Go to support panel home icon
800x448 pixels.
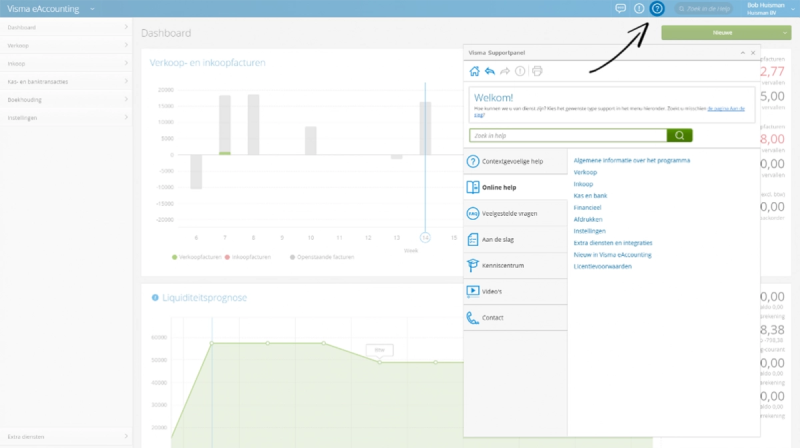pos(474,71)
